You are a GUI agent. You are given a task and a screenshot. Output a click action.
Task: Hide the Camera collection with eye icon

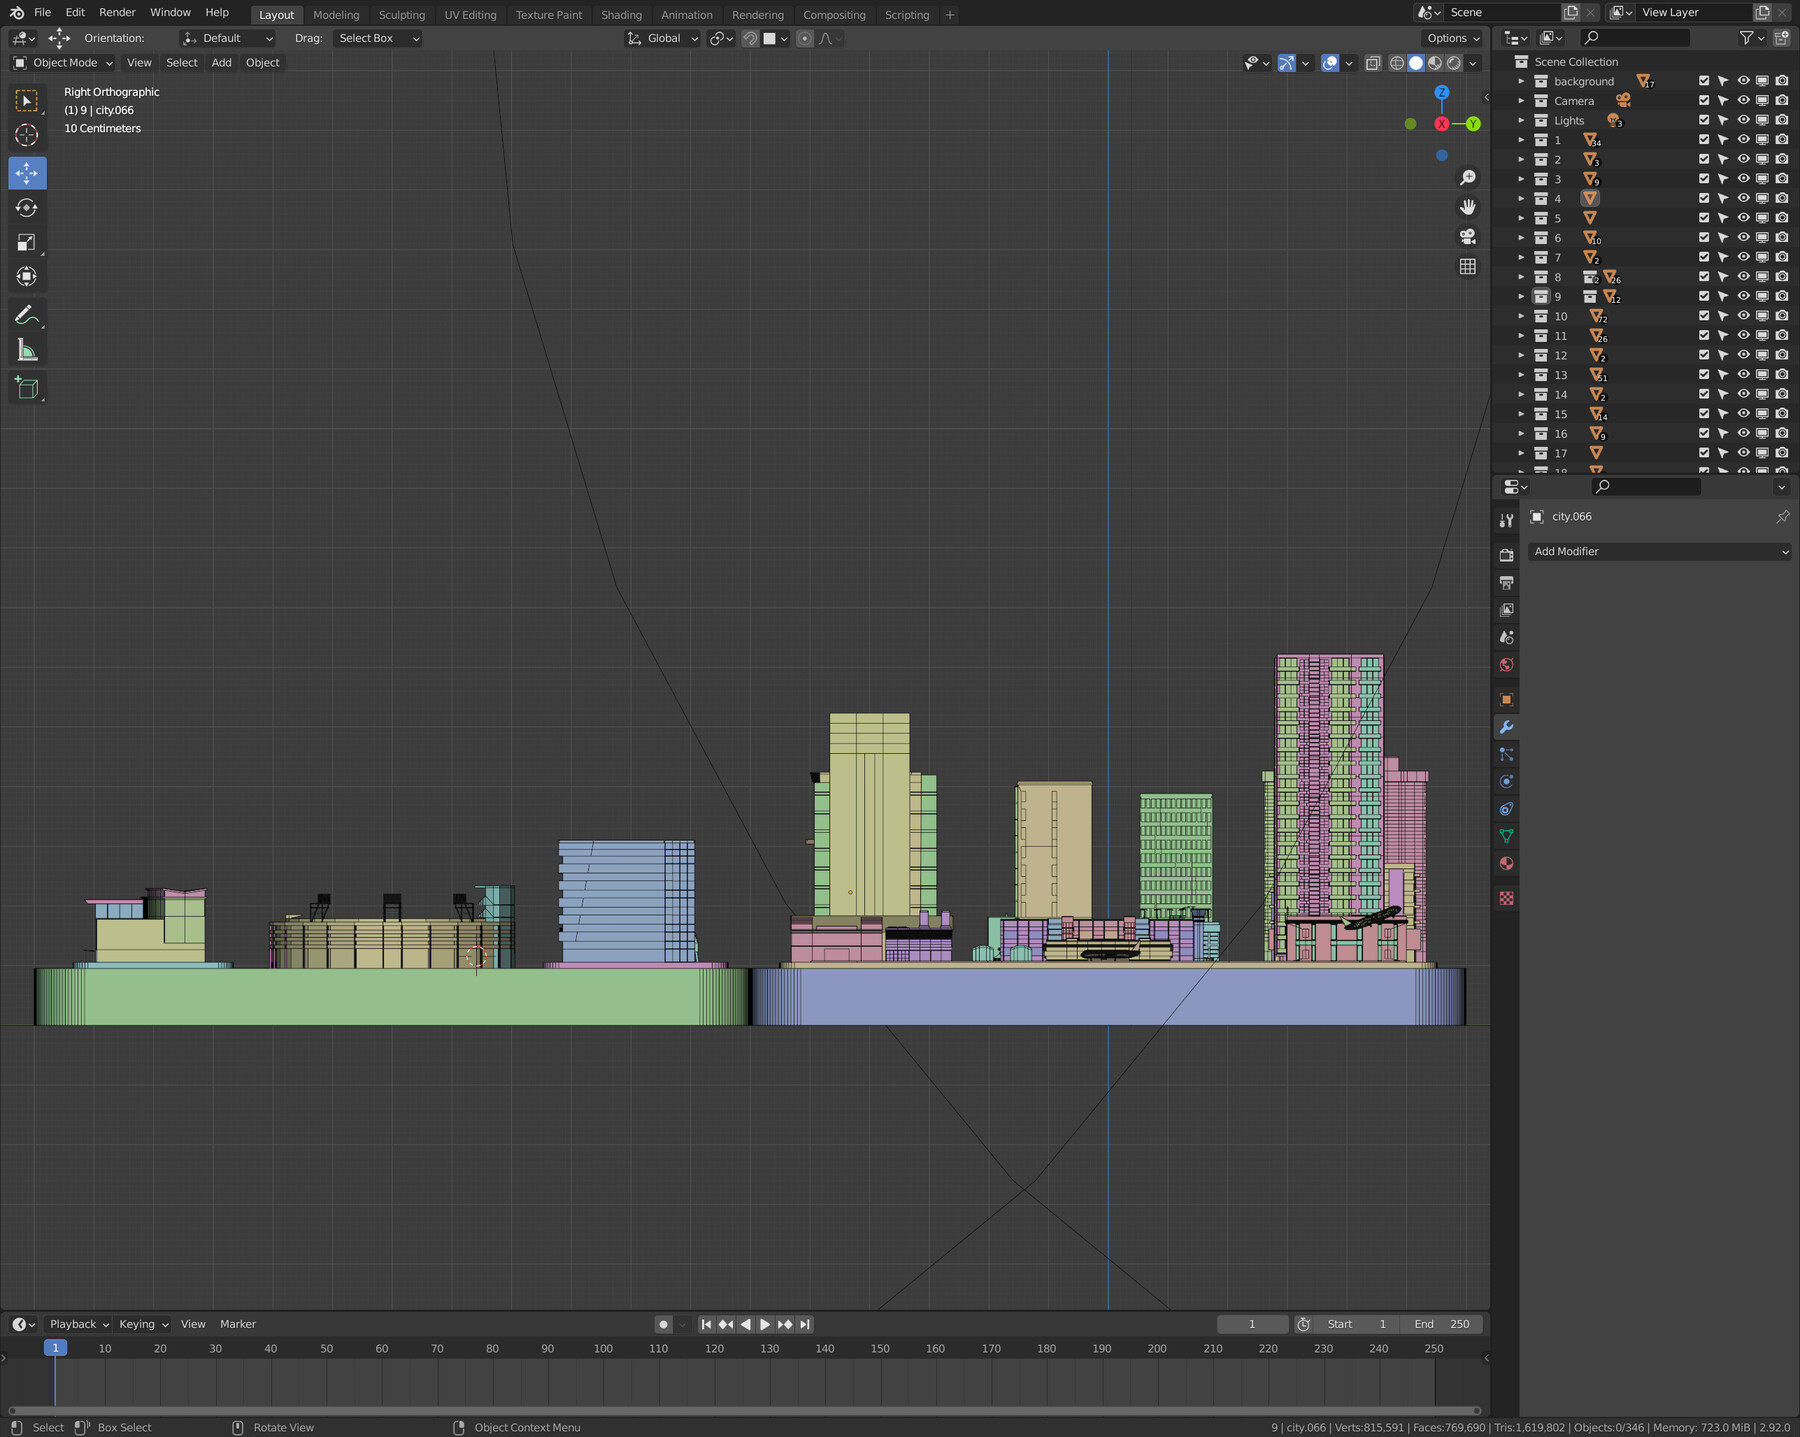pyautogui.click(x=1743, y=100)
